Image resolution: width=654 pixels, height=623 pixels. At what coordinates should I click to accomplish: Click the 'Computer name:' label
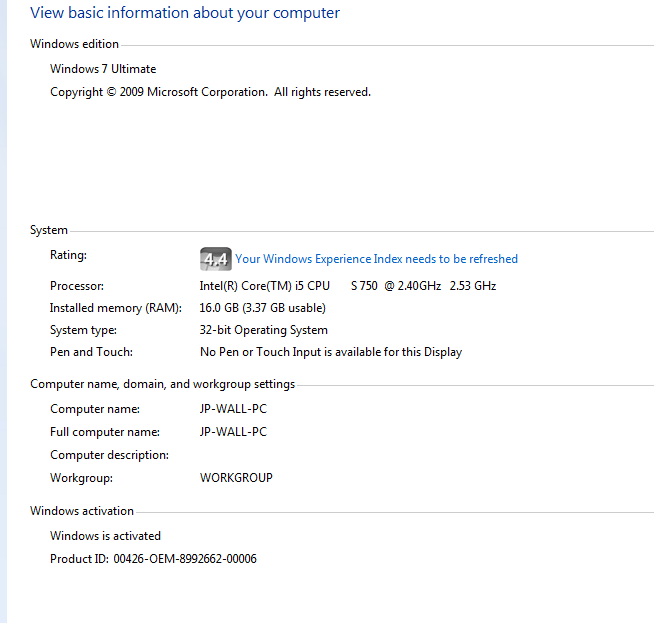pyautogui.click(x=95, y=409)
